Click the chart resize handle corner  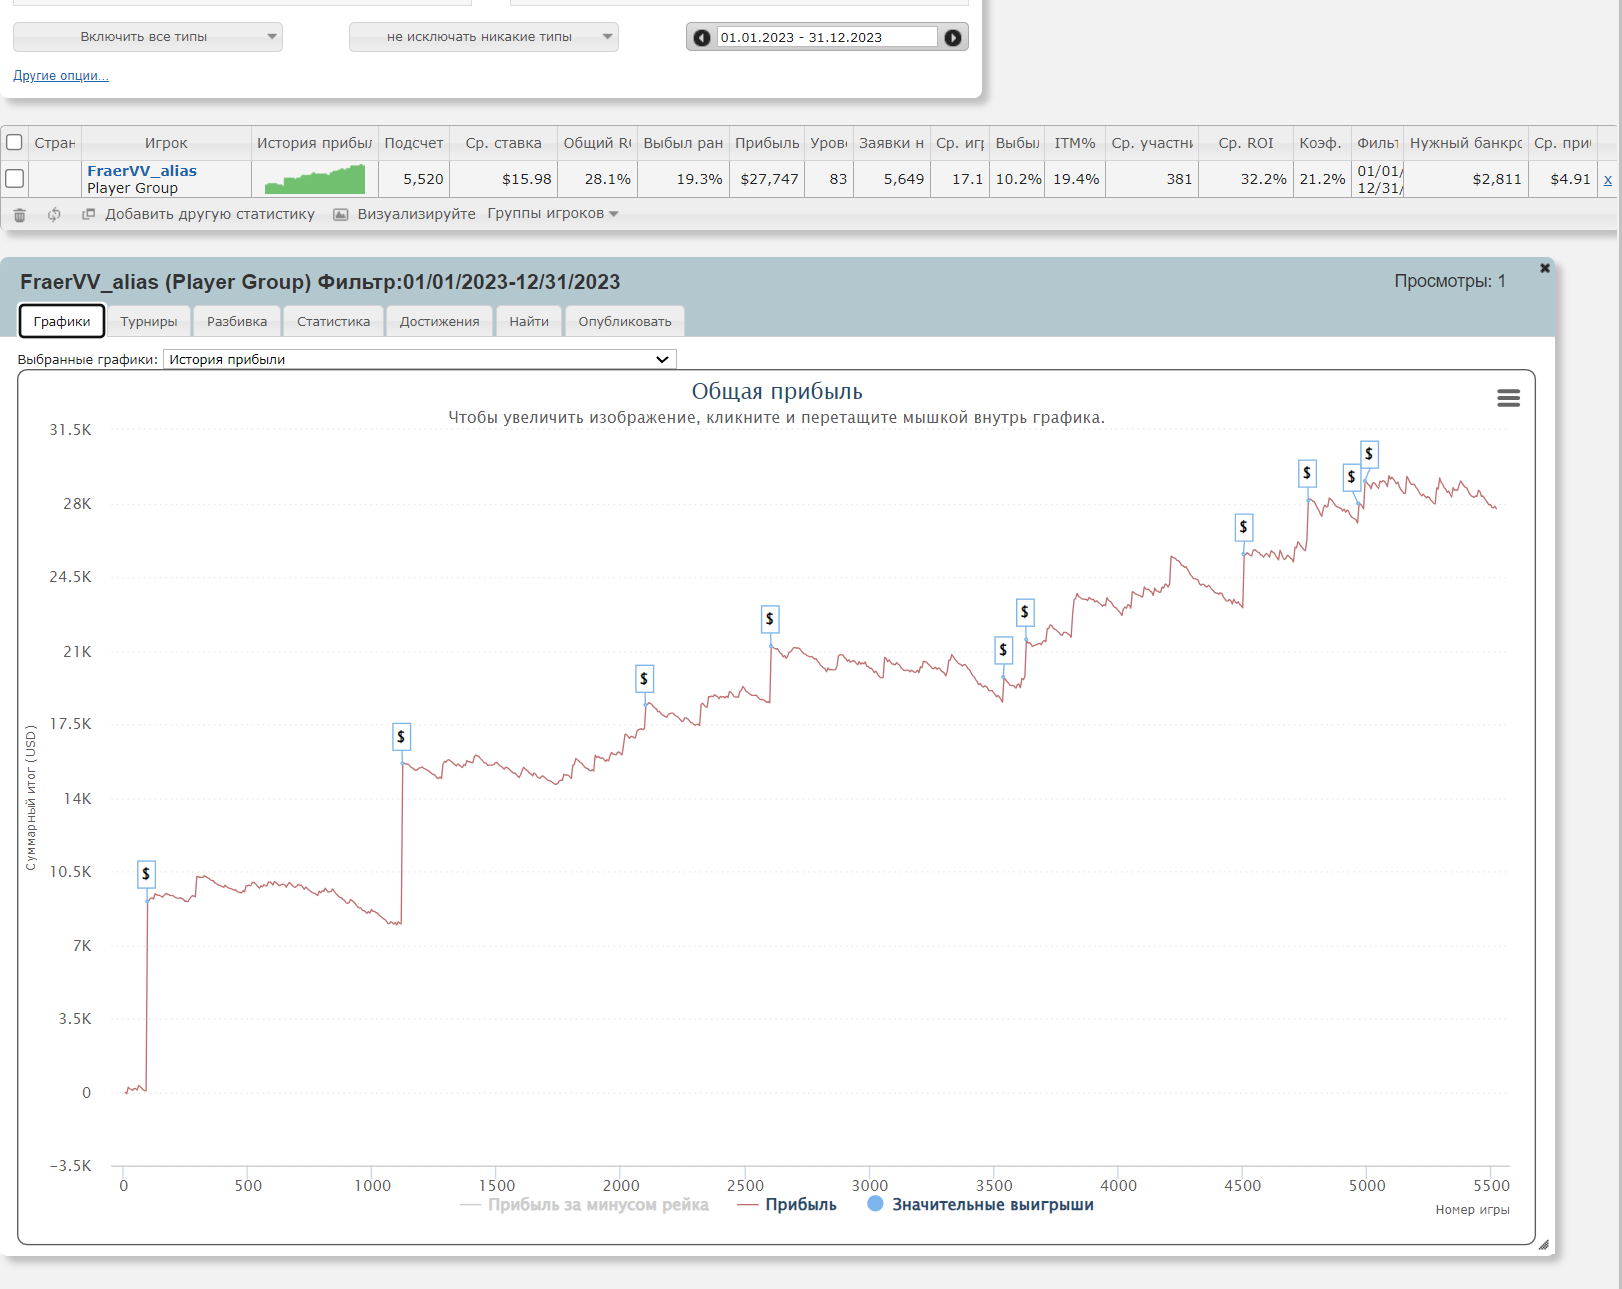1543,1245
